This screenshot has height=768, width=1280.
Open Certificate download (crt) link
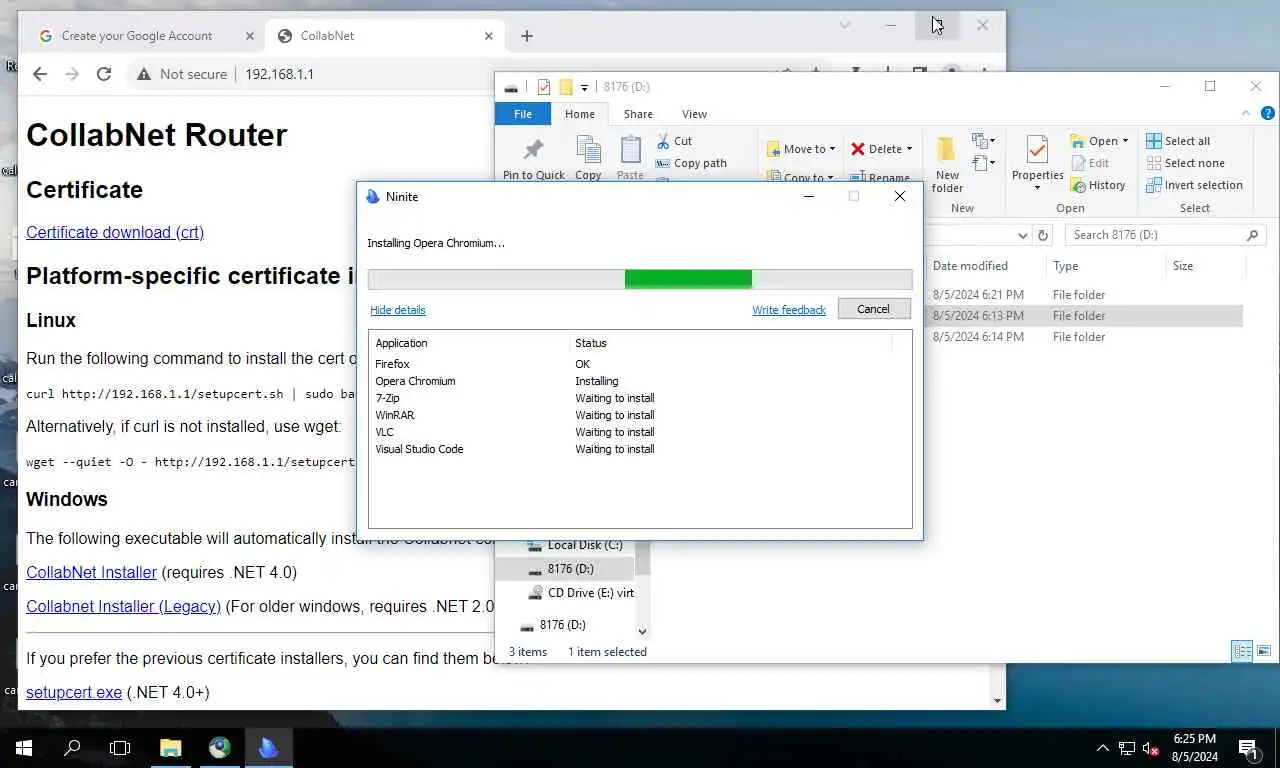[115, 232]
